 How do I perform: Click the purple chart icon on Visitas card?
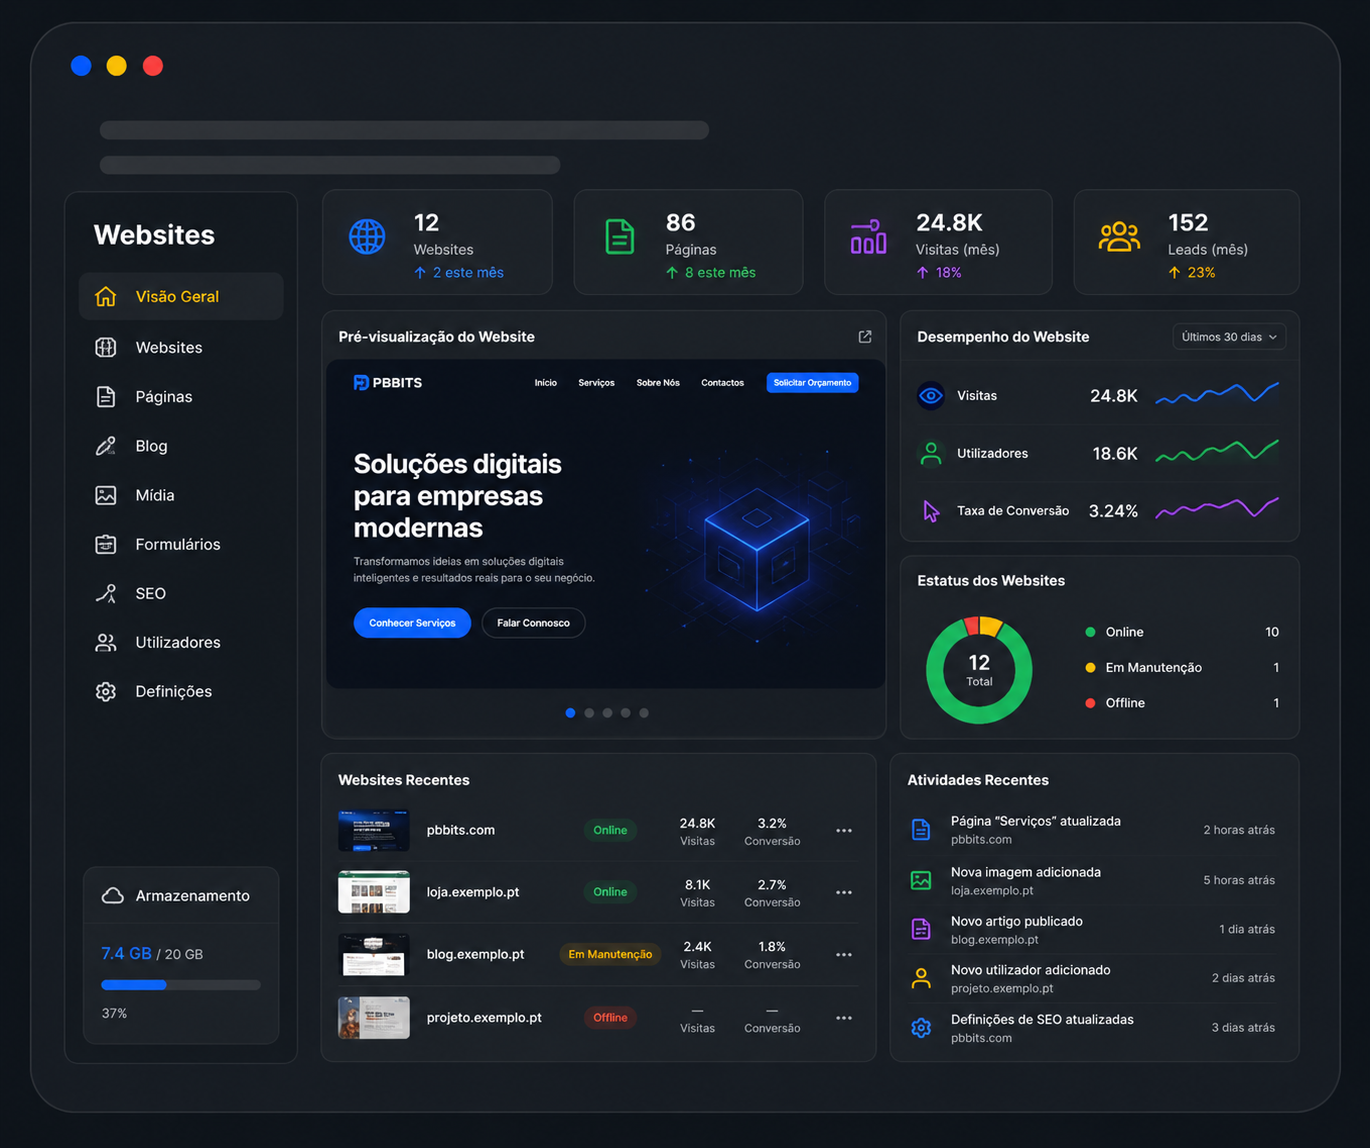868,237
